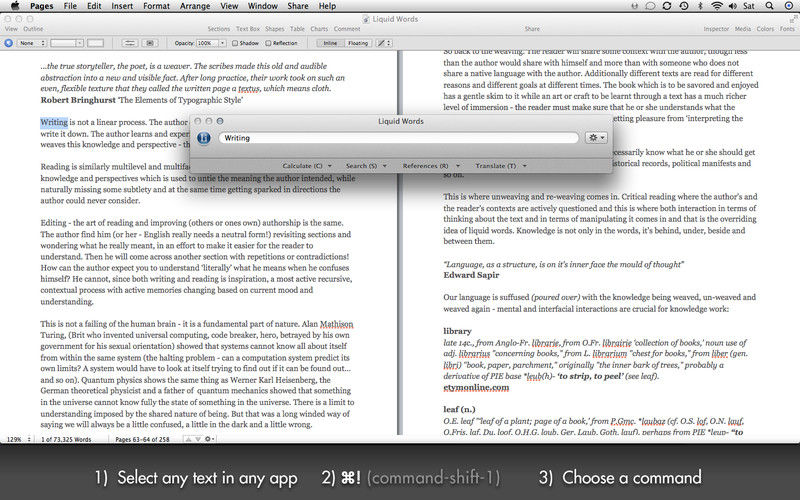
Task: Open the status bar gear menu
Action: pyautogui.click(x=209, y=439)
